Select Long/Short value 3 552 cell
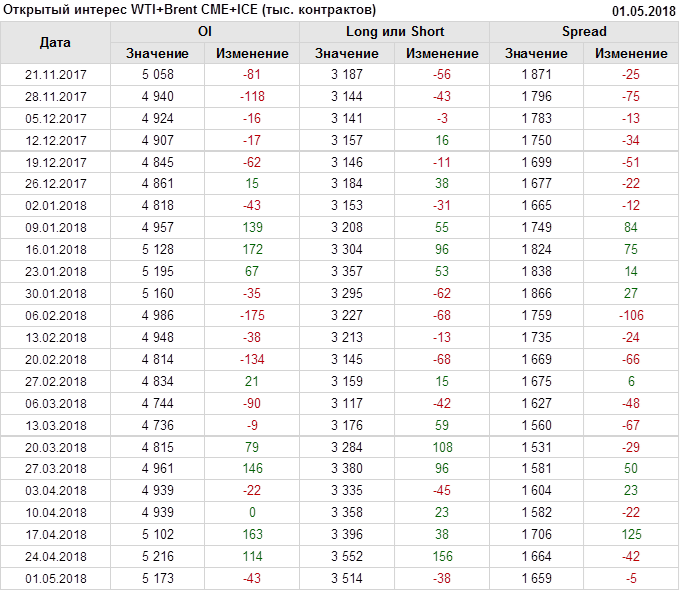Viewport: 680px width, 591px height. pyautogui.click(x=346, y=558)
